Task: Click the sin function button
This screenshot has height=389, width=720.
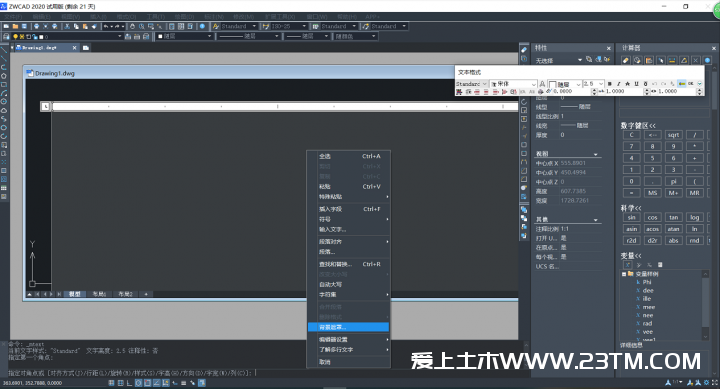Action: click(631, 217)
